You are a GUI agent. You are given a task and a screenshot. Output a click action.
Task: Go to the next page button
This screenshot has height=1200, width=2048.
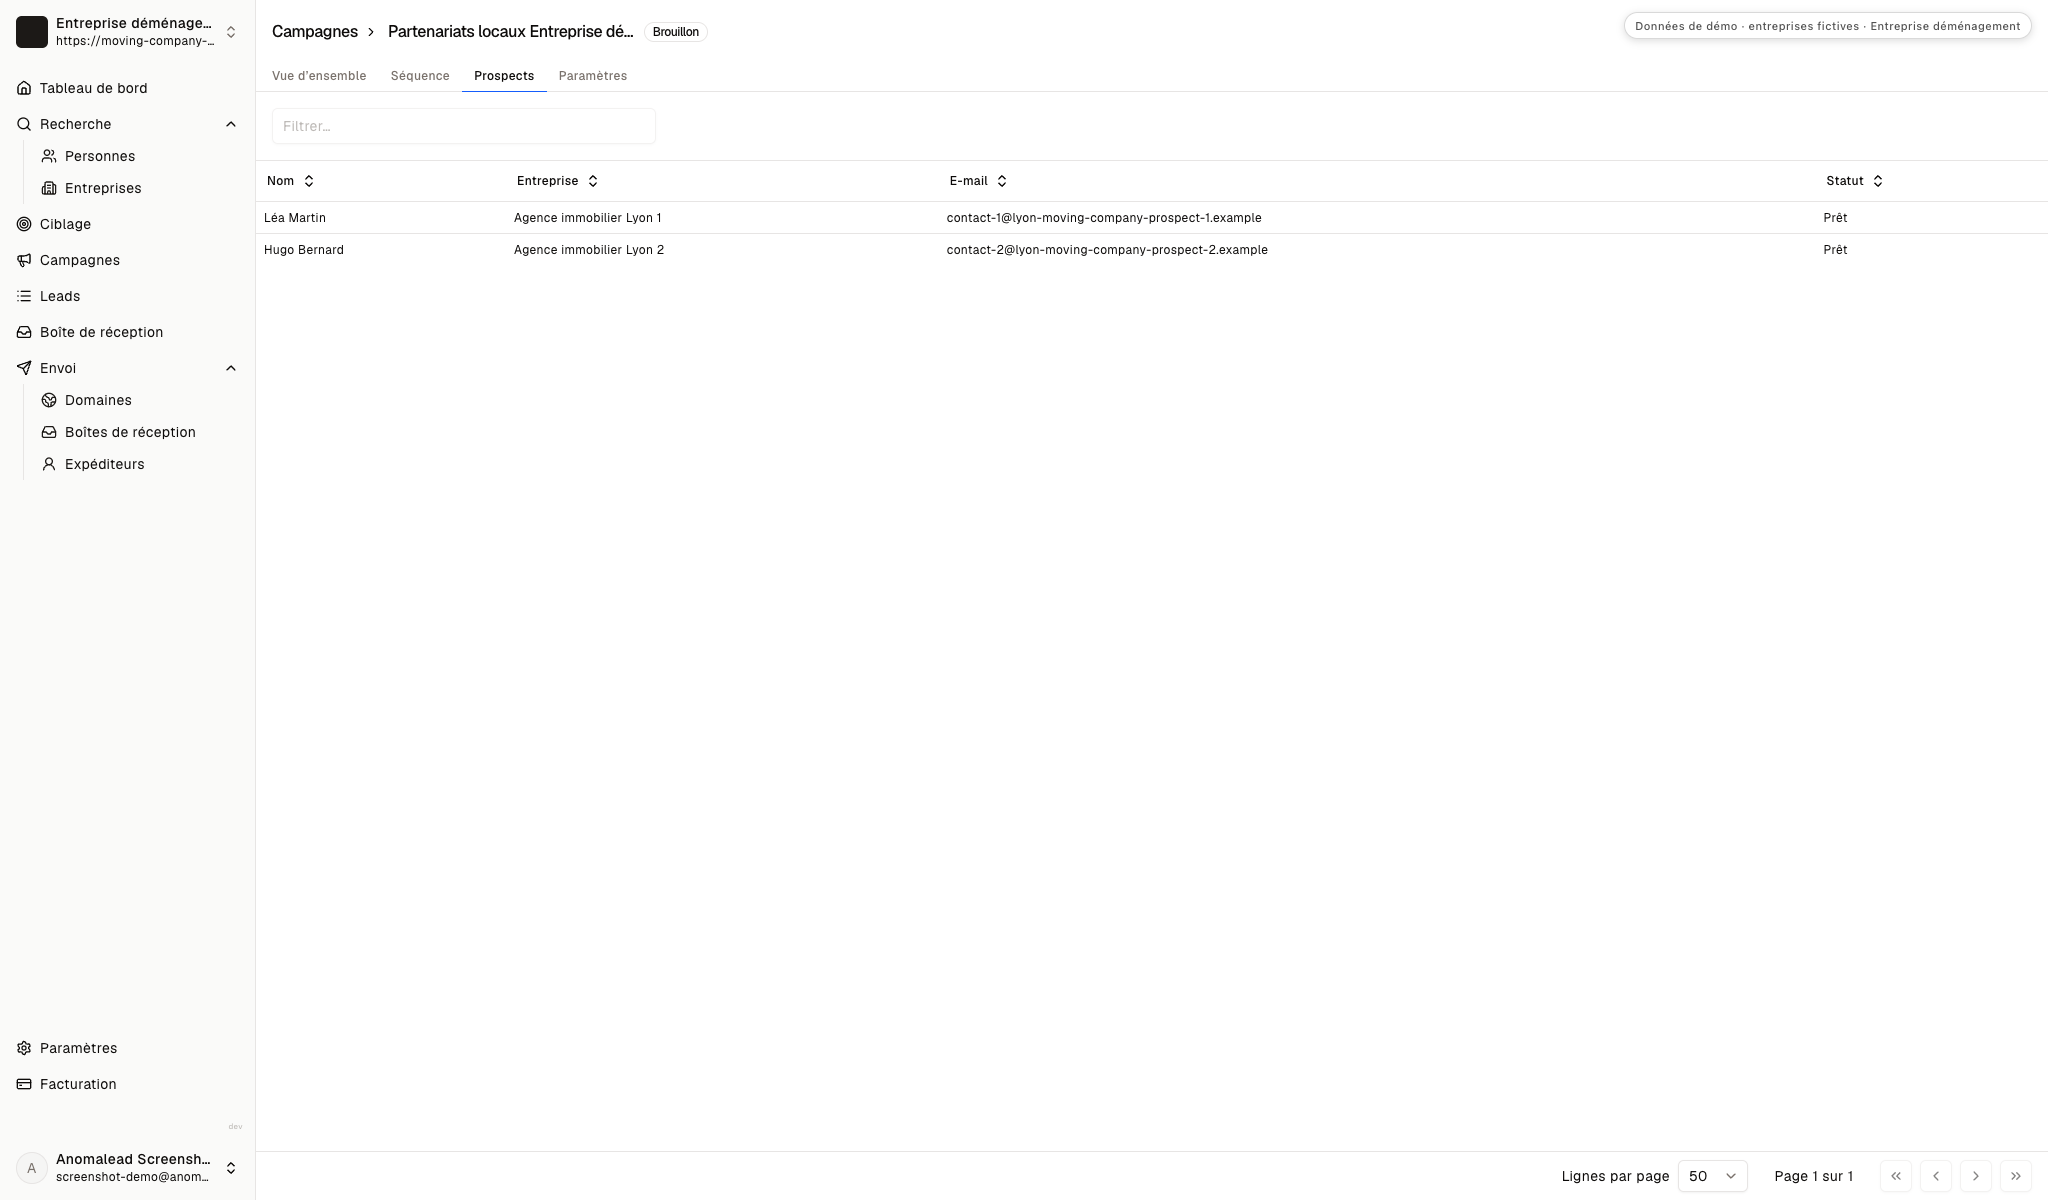point(1976,1176)
